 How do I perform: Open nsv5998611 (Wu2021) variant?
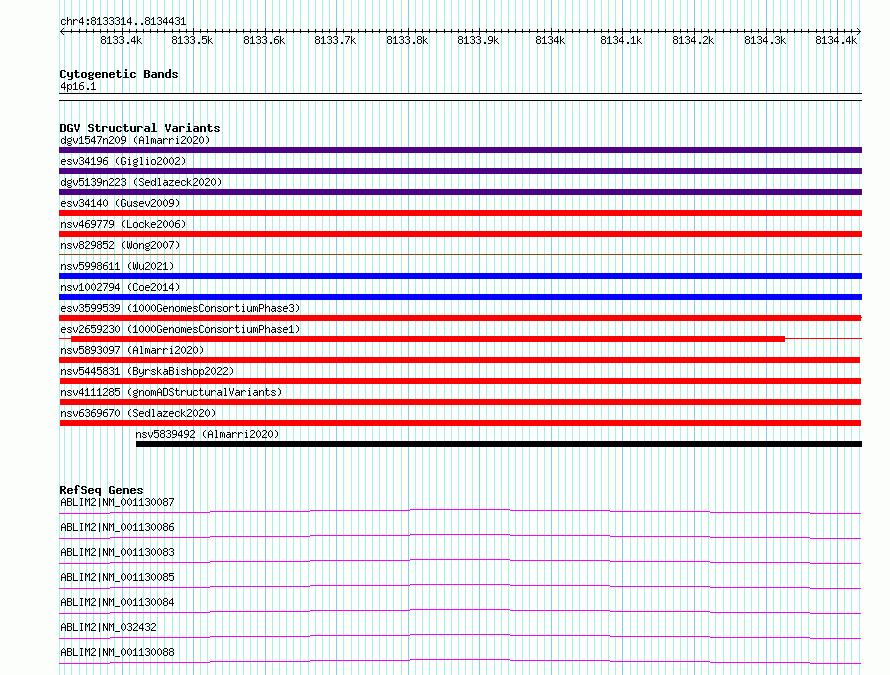point(117,266)
